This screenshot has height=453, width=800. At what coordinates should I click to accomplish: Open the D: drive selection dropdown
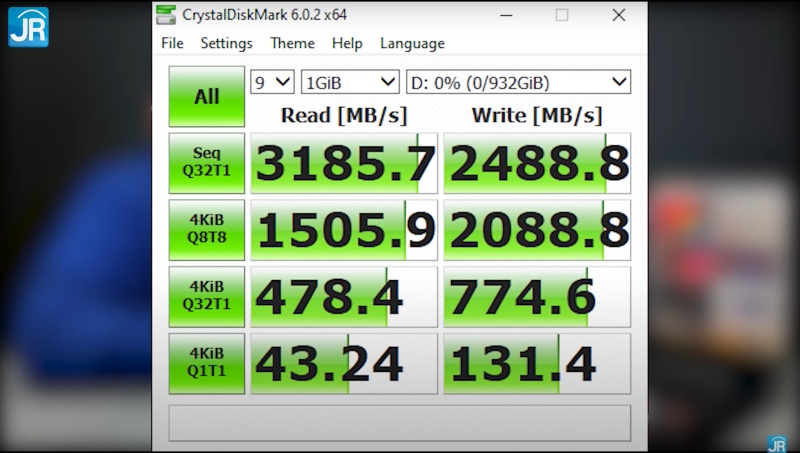(x=518, y=82)
